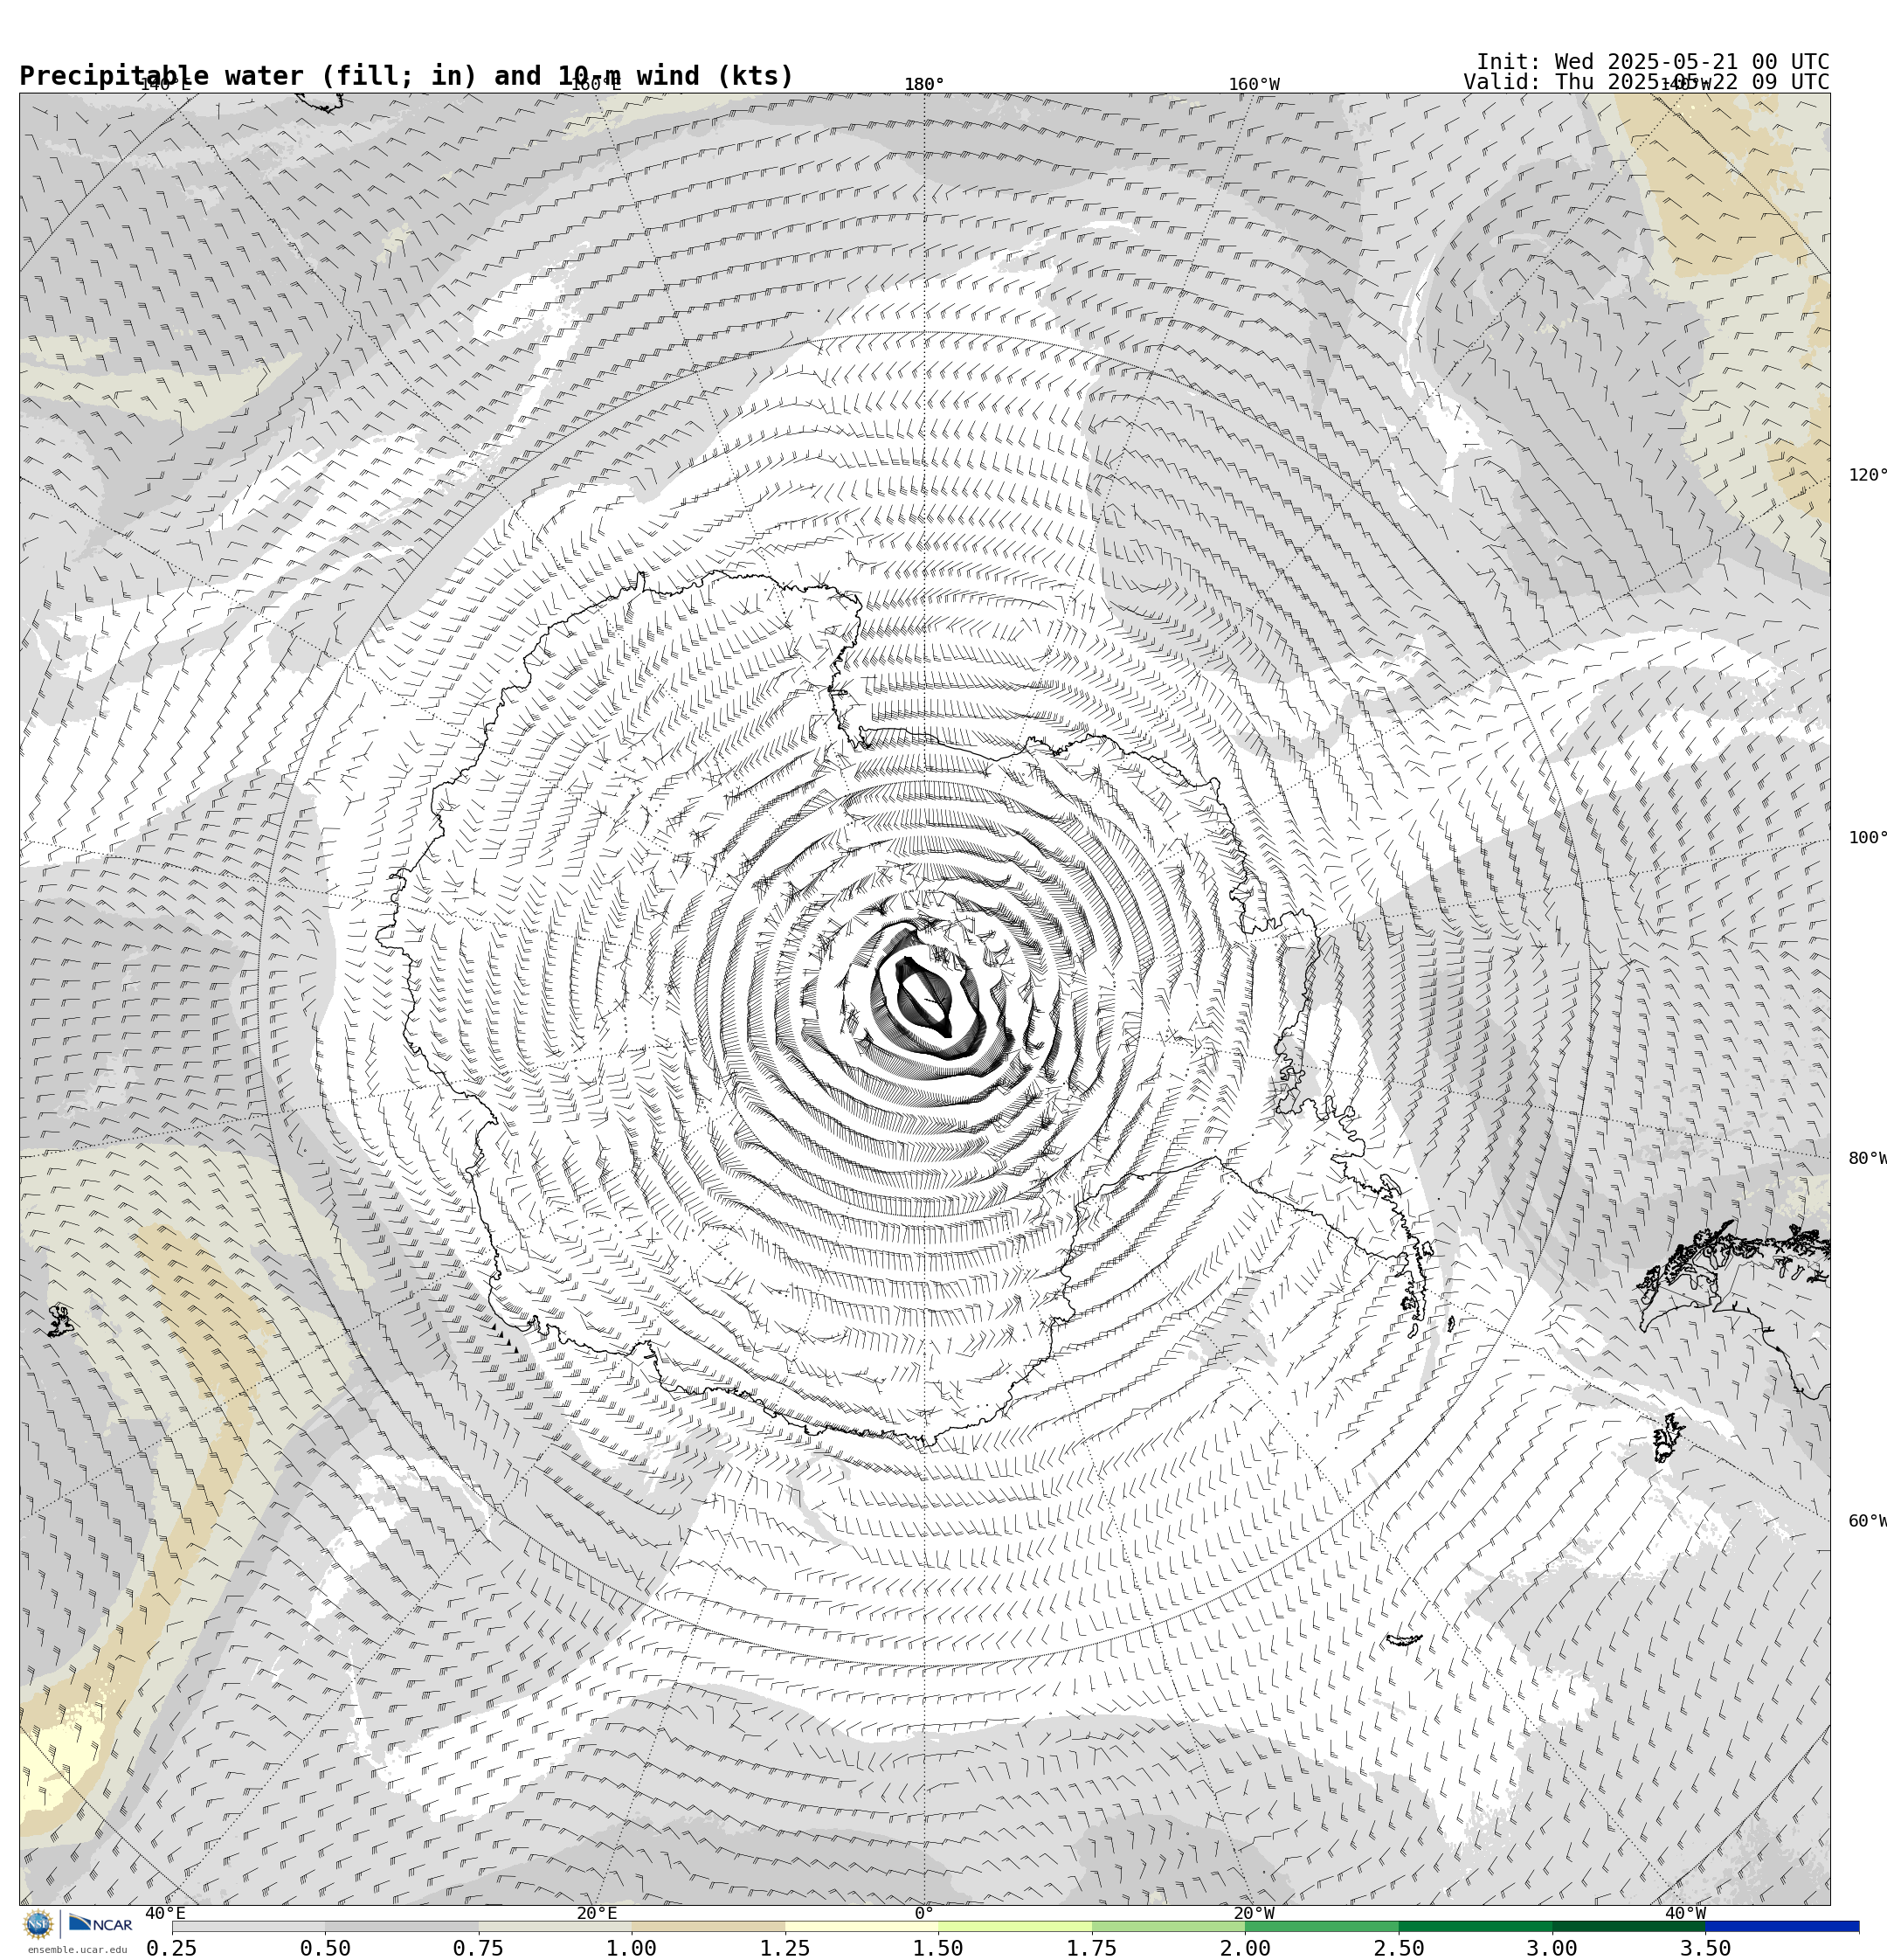Screen dimensions: 1887x1960
Task: Click the NSF logo
Action: click(x=38, y=1924)
